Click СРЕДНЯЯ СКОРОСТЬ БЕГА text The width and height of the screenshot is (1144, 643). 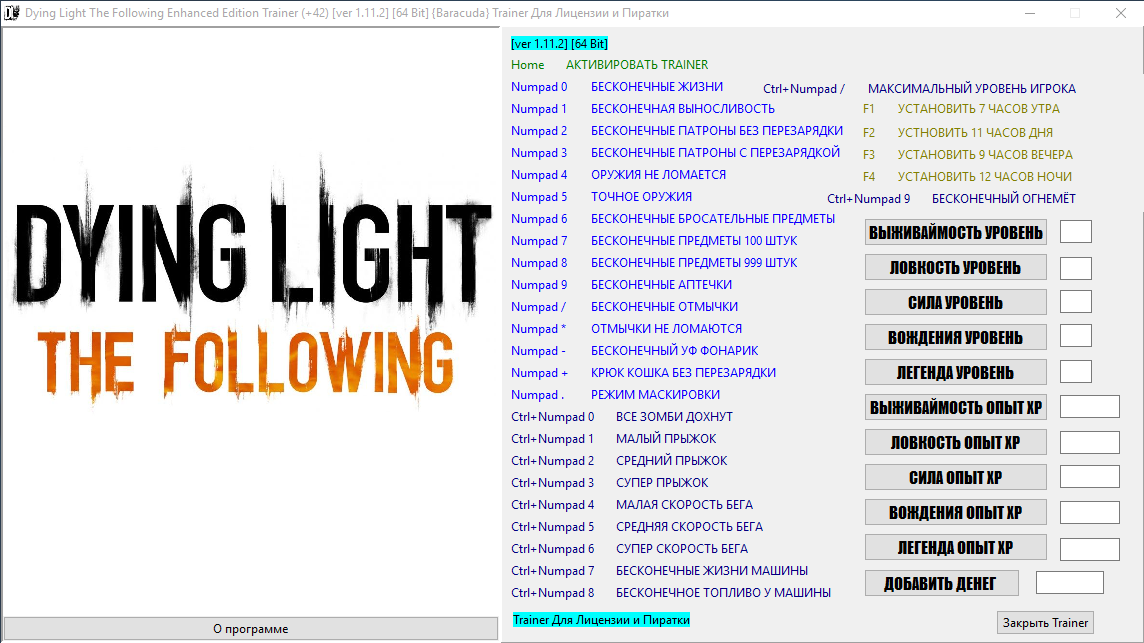pyautogui.click(x=689, y=526)
